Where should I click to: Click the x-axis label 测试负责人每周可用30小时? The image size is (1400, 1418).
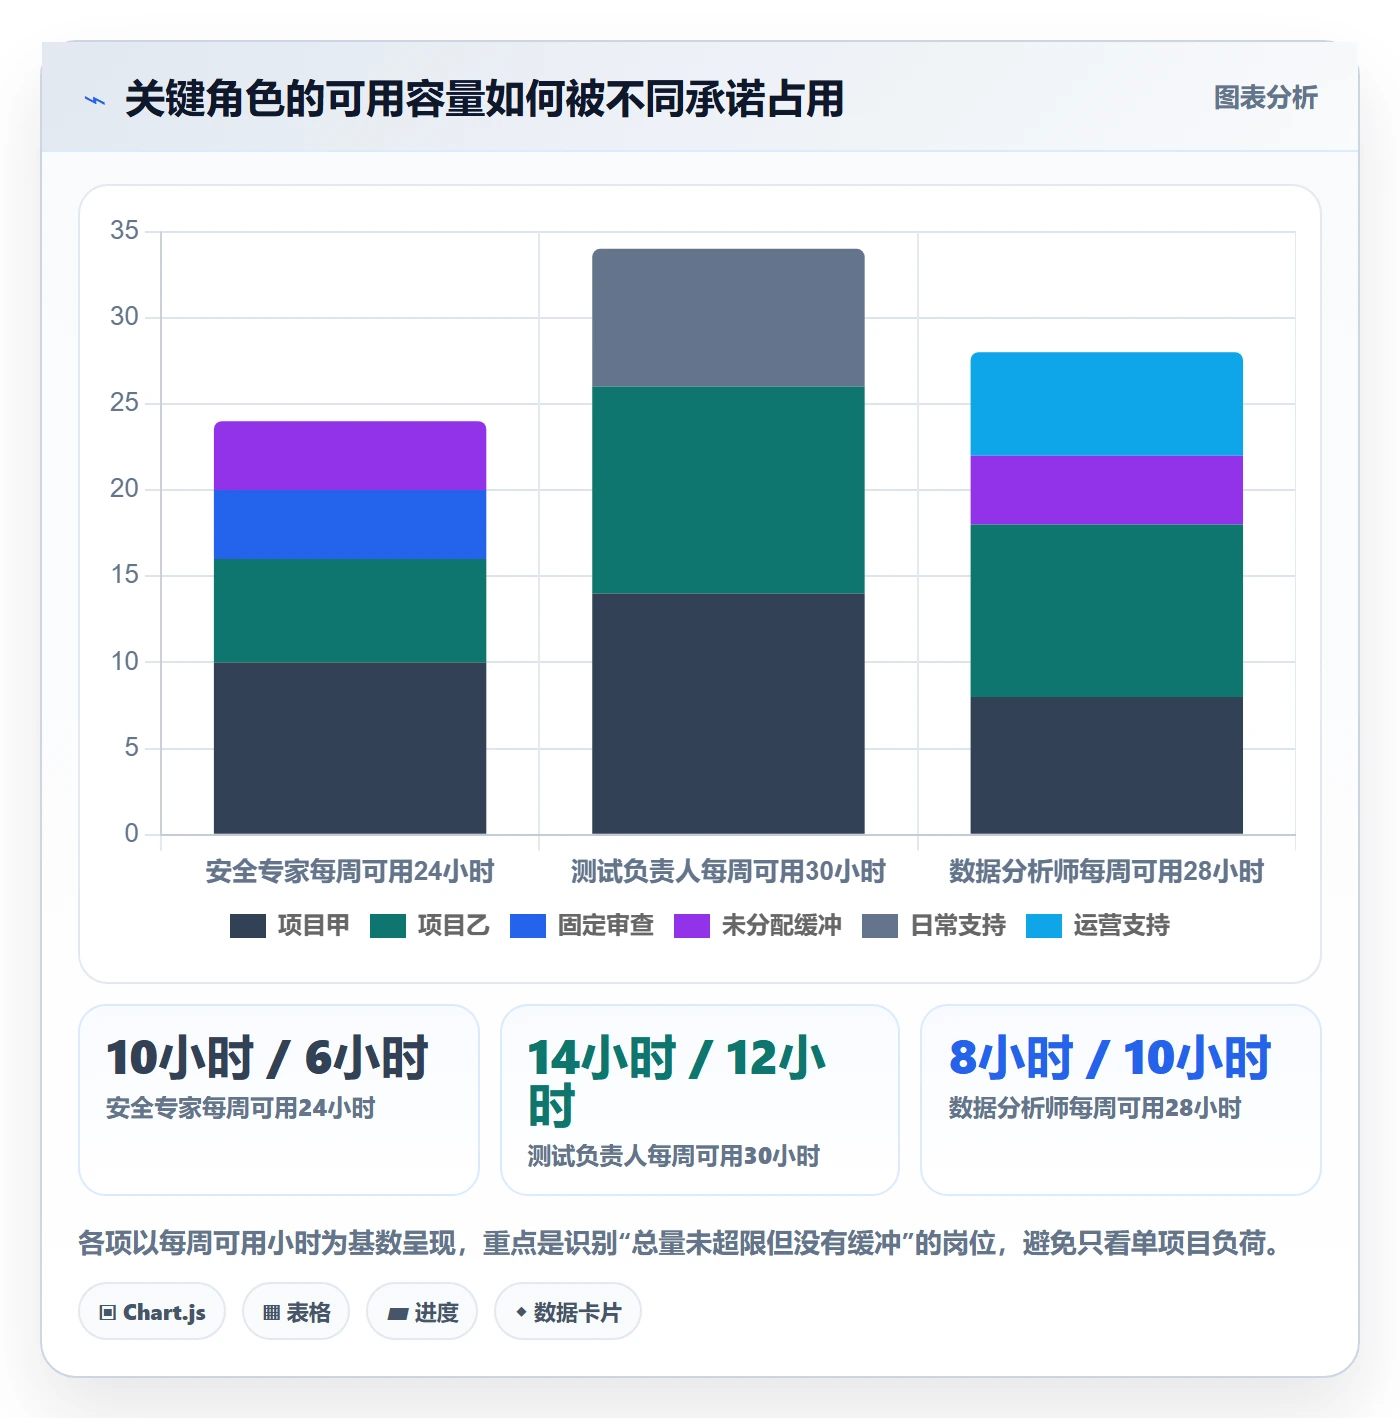pos(728,871)
